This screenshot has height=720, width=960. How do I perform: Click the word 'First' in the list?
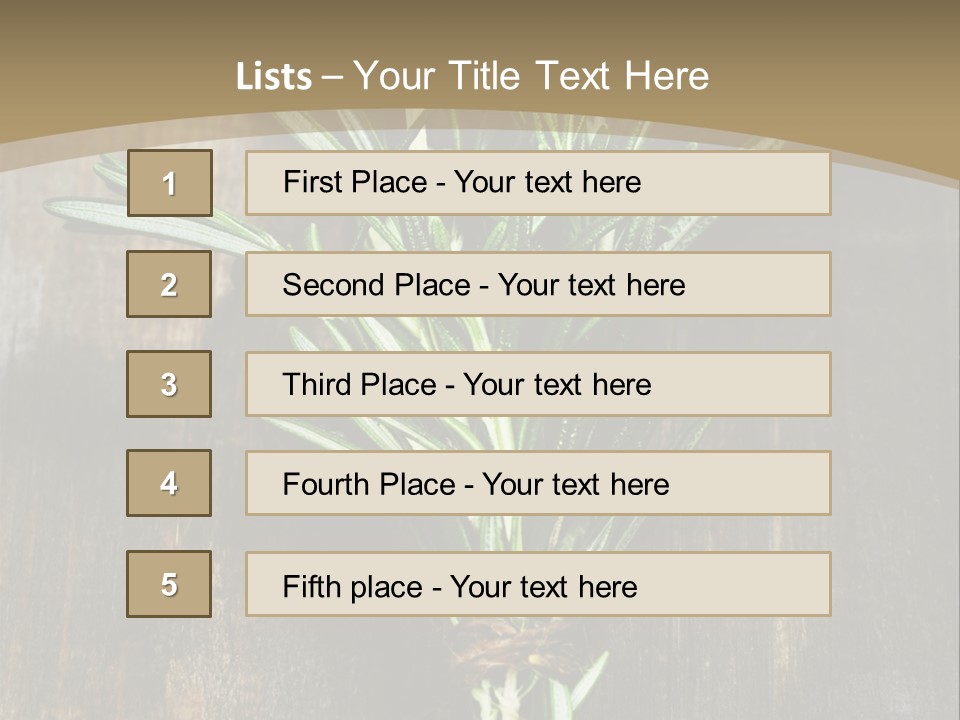tap(311, 182)
